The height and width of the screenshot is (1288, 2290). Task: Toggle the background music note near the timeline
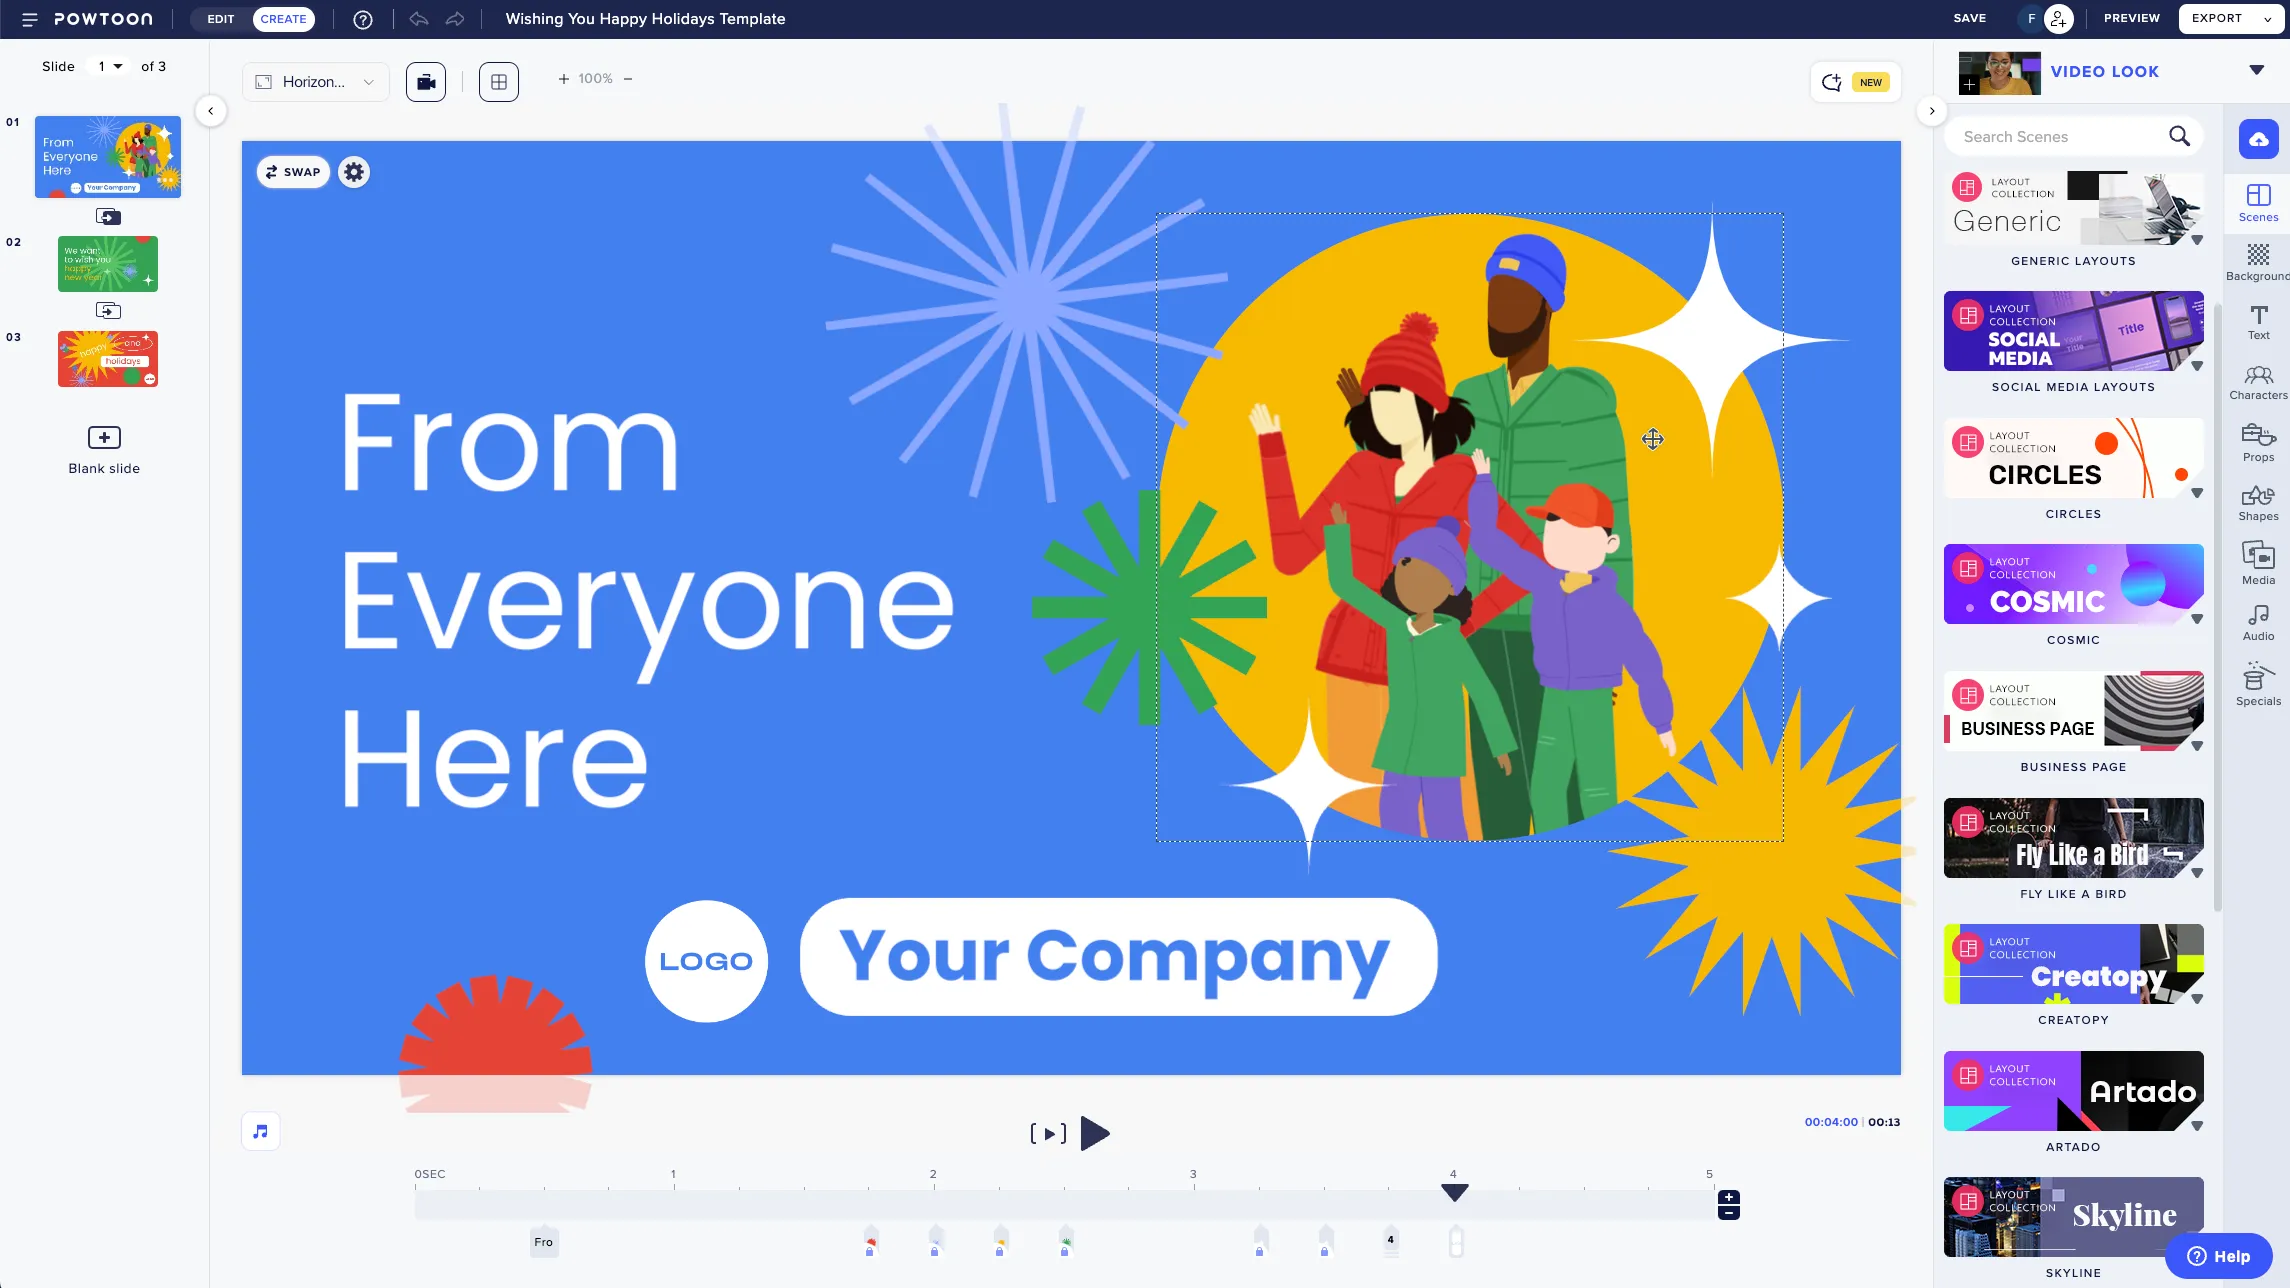click(x=261, y=1130)
